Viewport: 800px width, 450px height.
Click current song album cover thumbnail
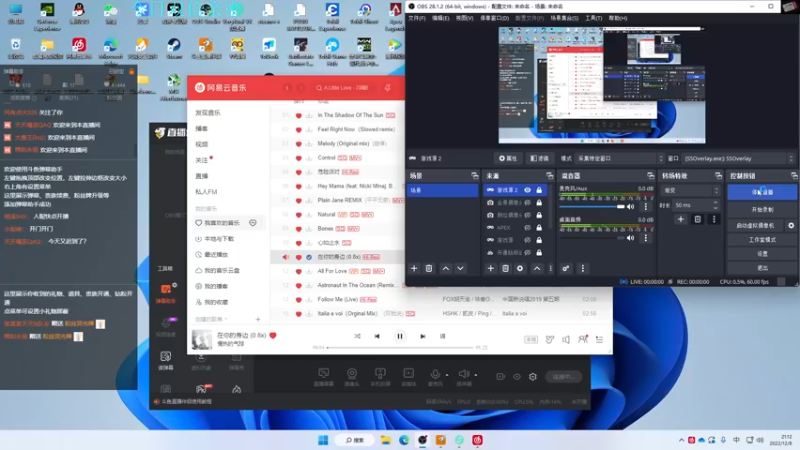point(202,339)
